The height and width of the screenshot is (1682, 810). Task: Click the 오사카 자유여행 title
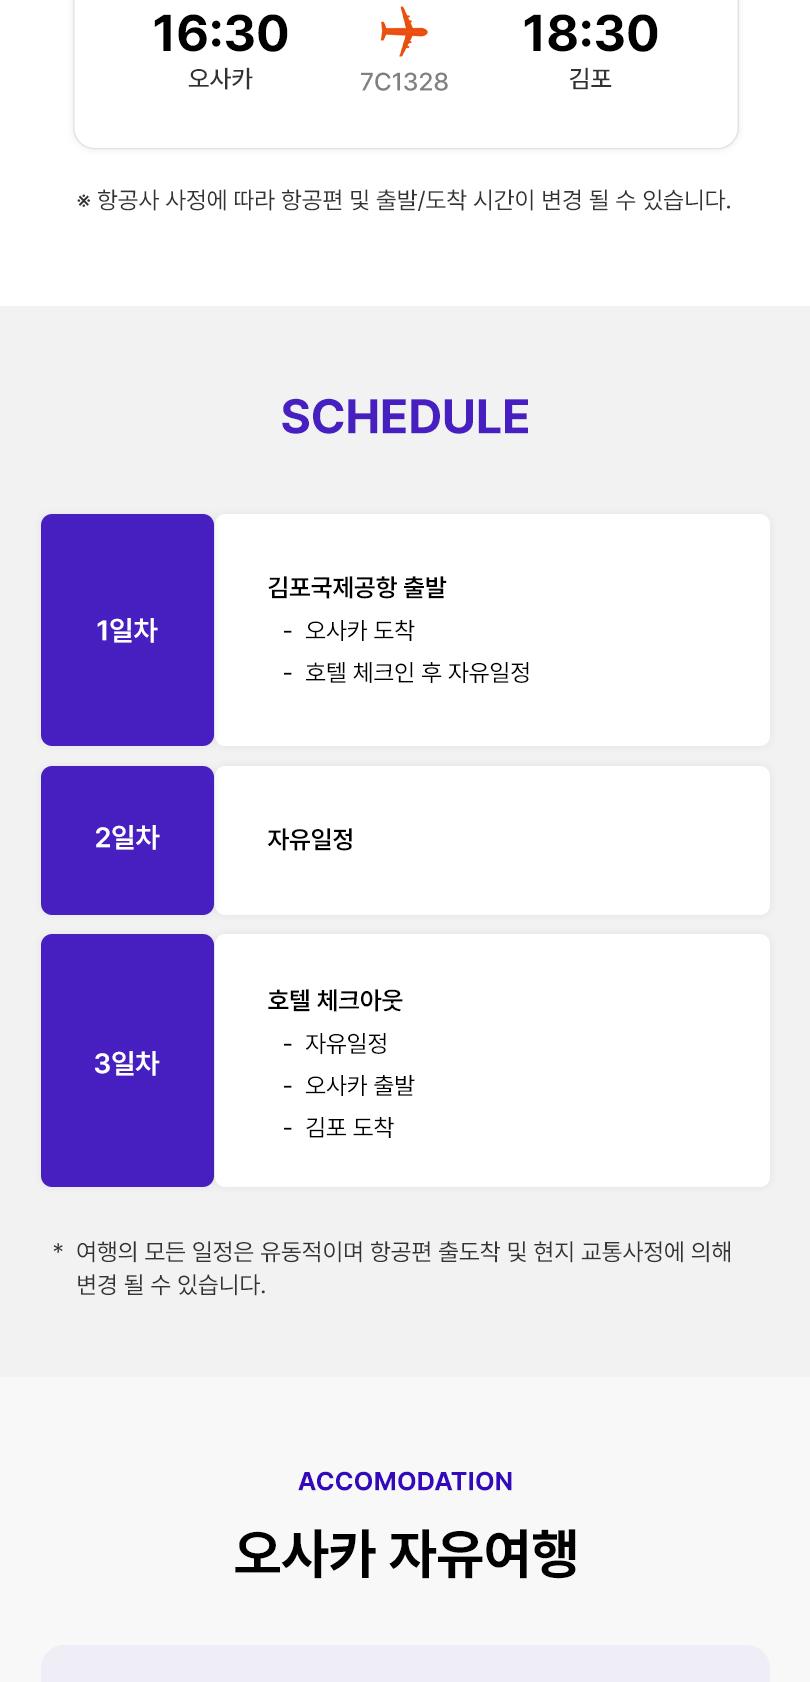point(405,1553)
